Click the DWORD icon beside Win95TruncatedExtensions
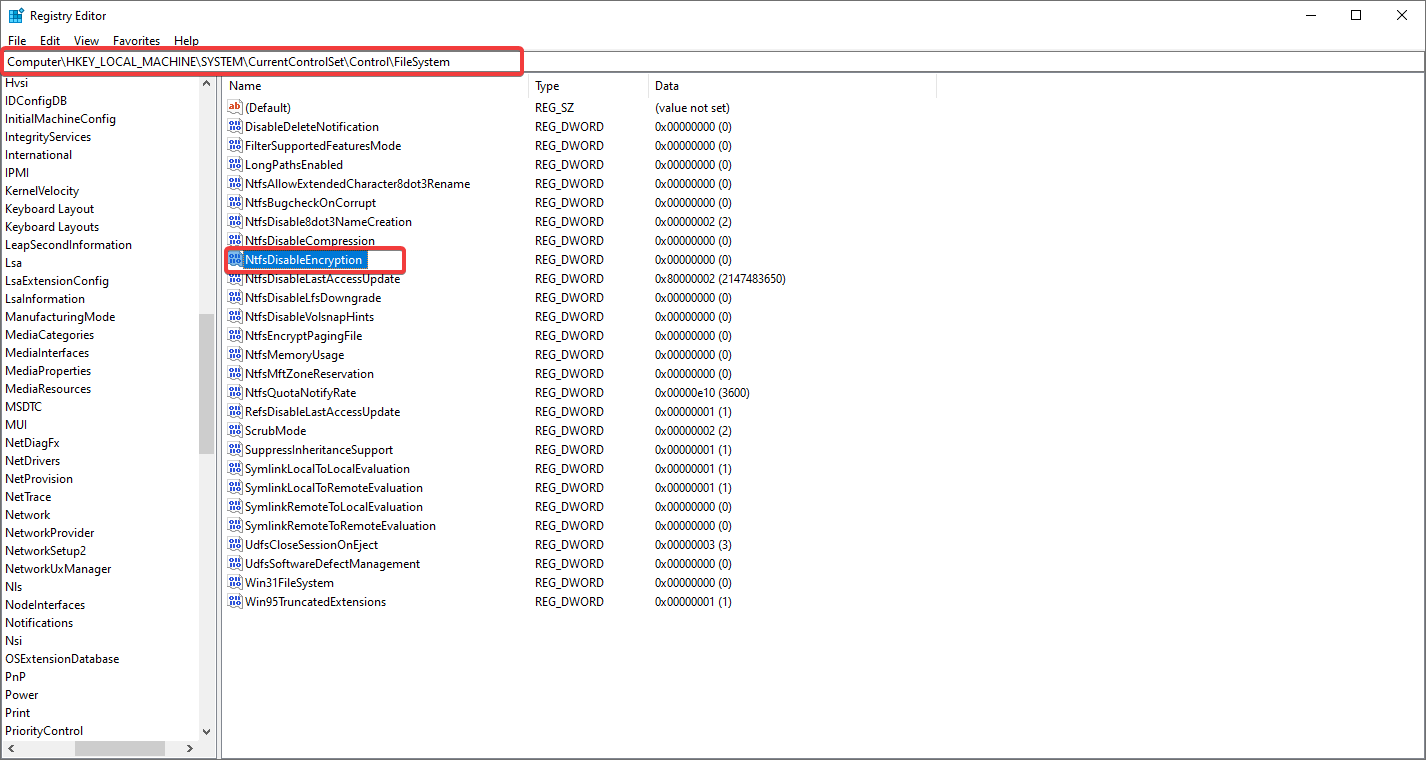This screenshot has width=1426, height=760. tap(232, 601)
